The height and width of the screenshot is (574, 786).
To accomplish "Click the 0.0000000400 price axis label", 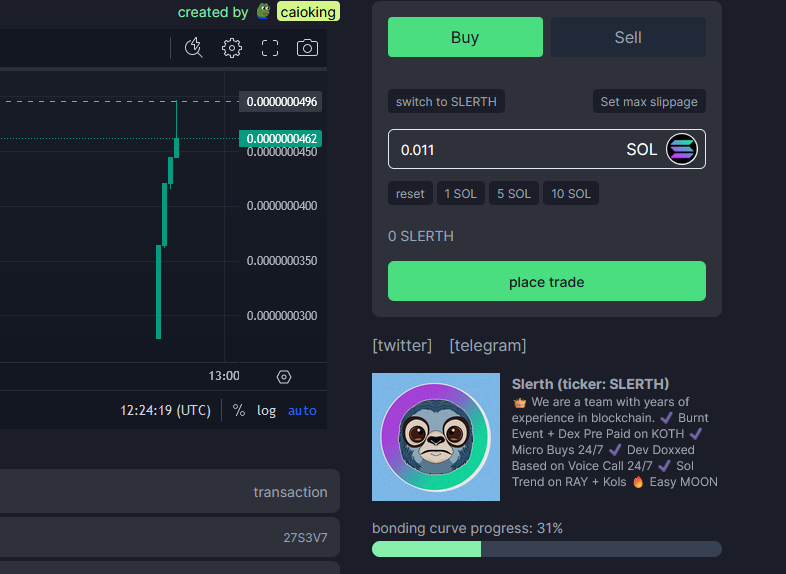I will (x=282, y=206).
